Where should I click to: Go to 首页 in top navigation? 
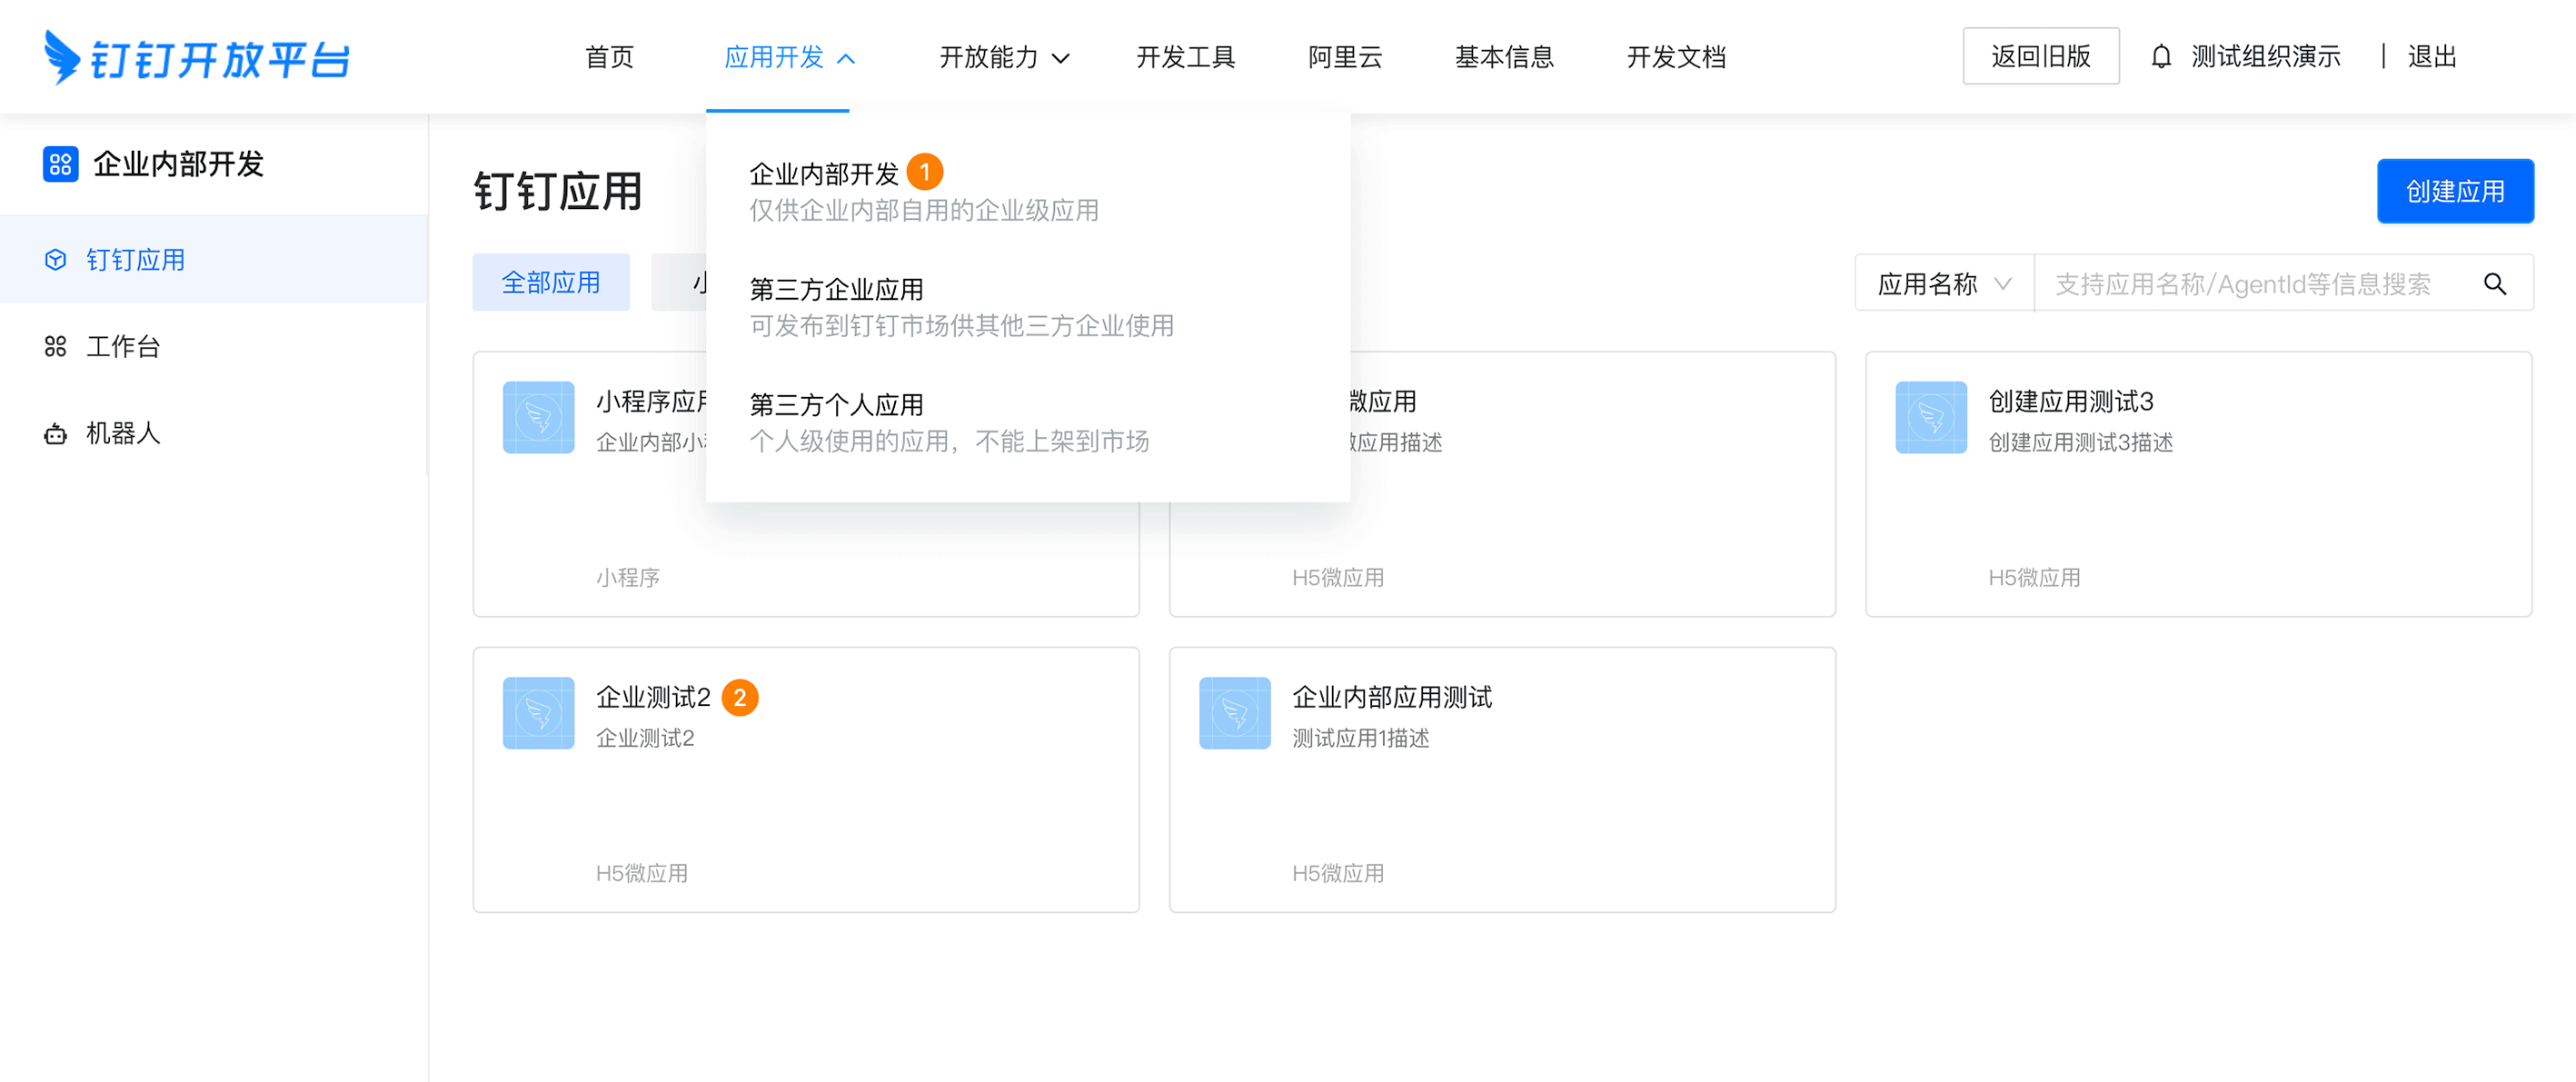609,57
